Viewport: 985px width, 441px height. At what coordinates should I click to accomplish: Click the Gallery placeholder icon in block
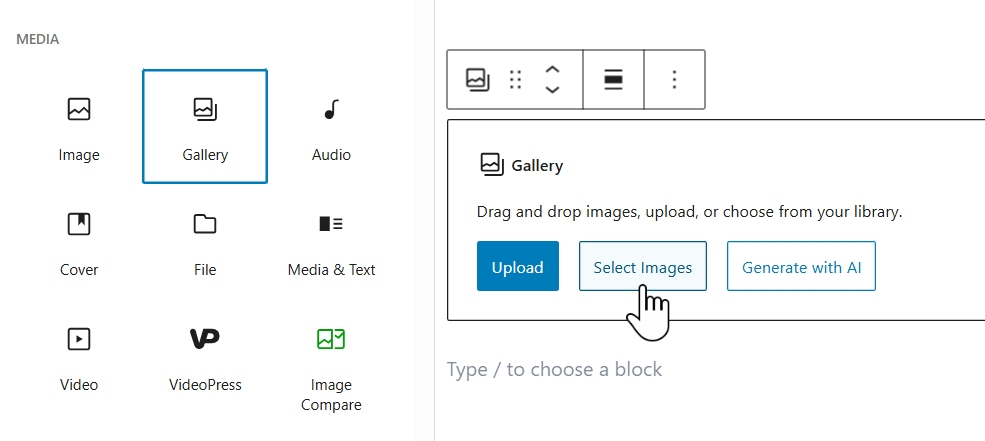(x=491, y=165)
